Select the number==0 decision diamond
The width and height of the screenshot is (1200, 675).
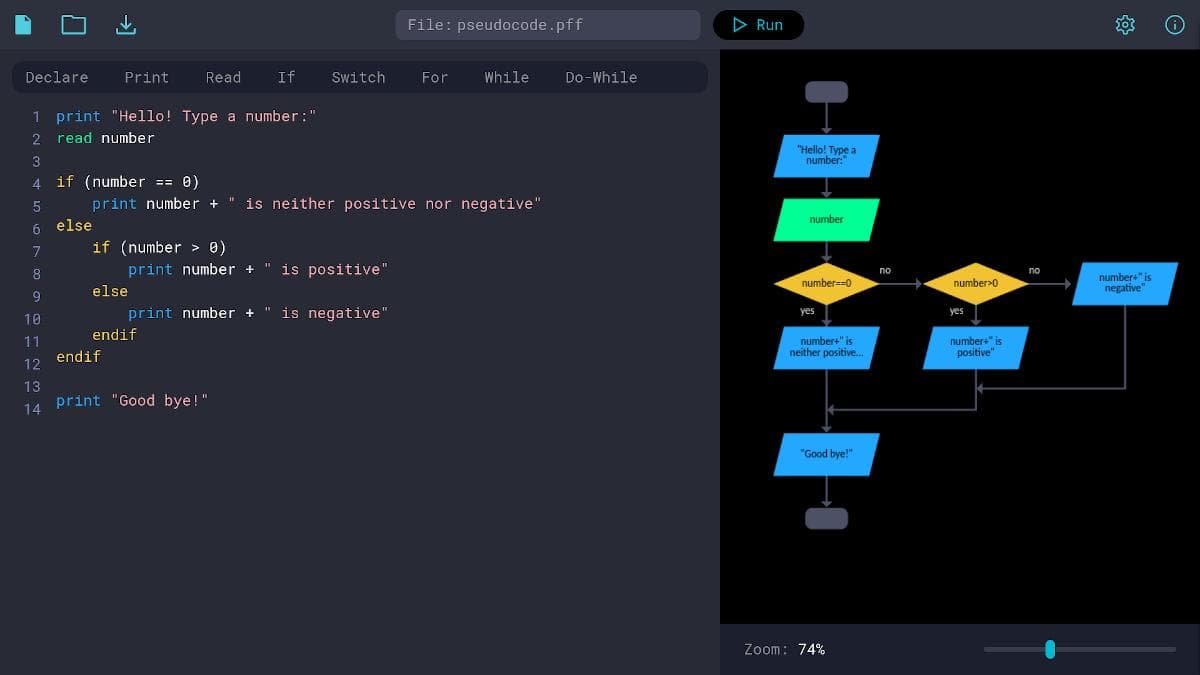click(826, 284)
